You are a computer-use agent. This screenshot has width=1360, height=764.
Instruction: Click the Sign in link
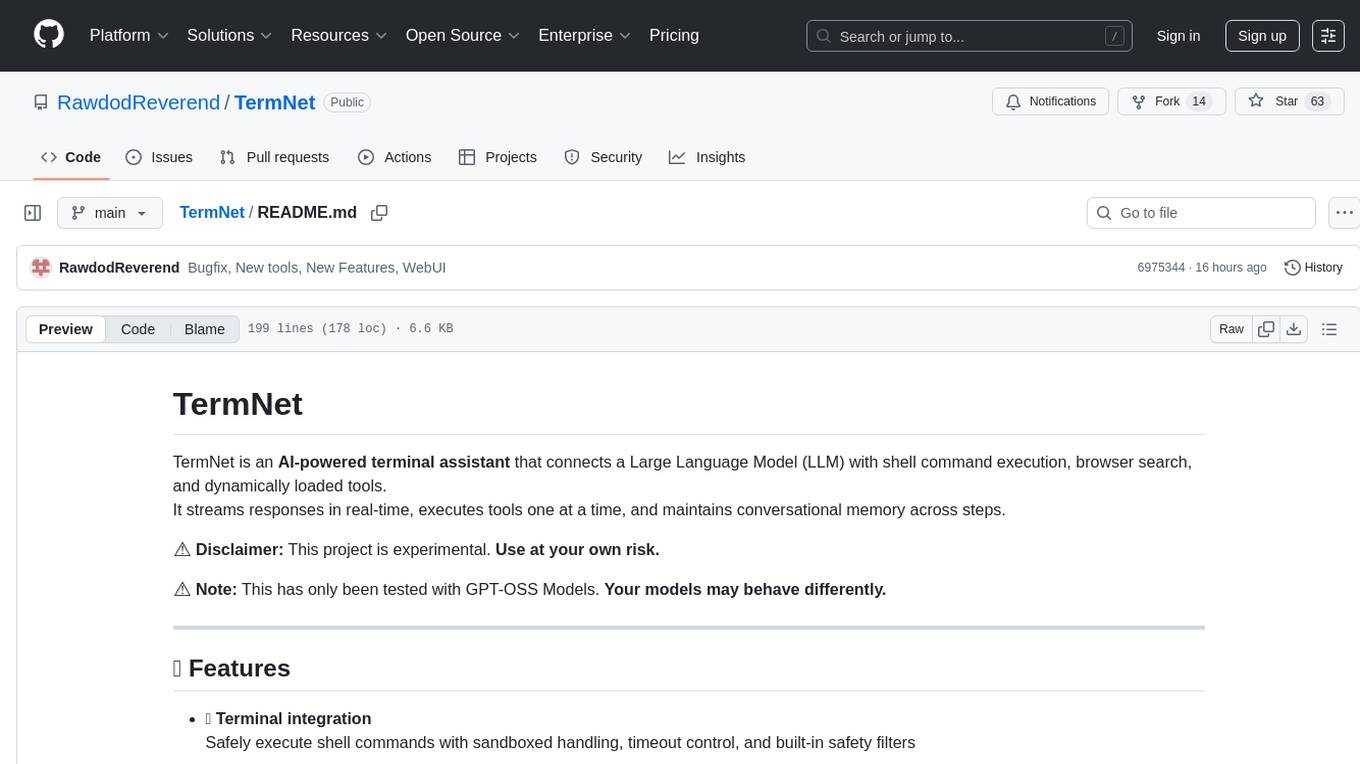1178,36
